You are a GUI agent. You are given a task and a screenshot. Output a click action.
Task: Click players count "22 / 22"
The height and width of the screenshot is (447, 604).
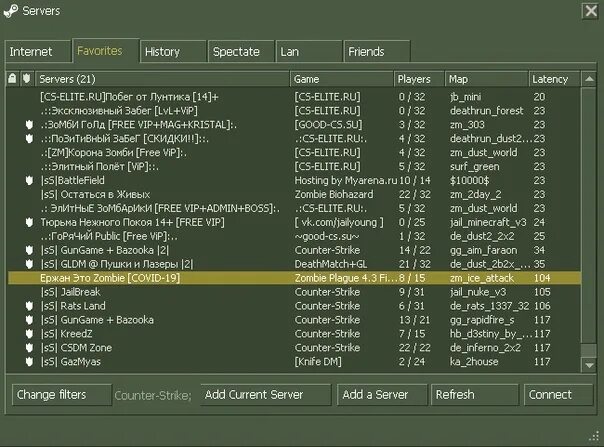[414, 348]
